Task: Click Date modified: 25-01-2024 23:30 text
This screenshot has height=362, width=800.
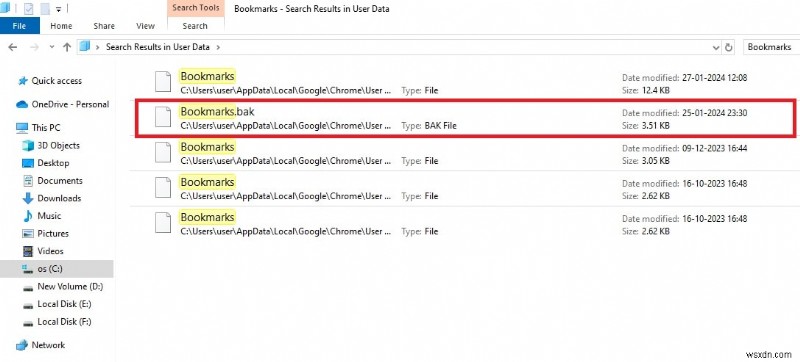Action: [x=685, y=113]
